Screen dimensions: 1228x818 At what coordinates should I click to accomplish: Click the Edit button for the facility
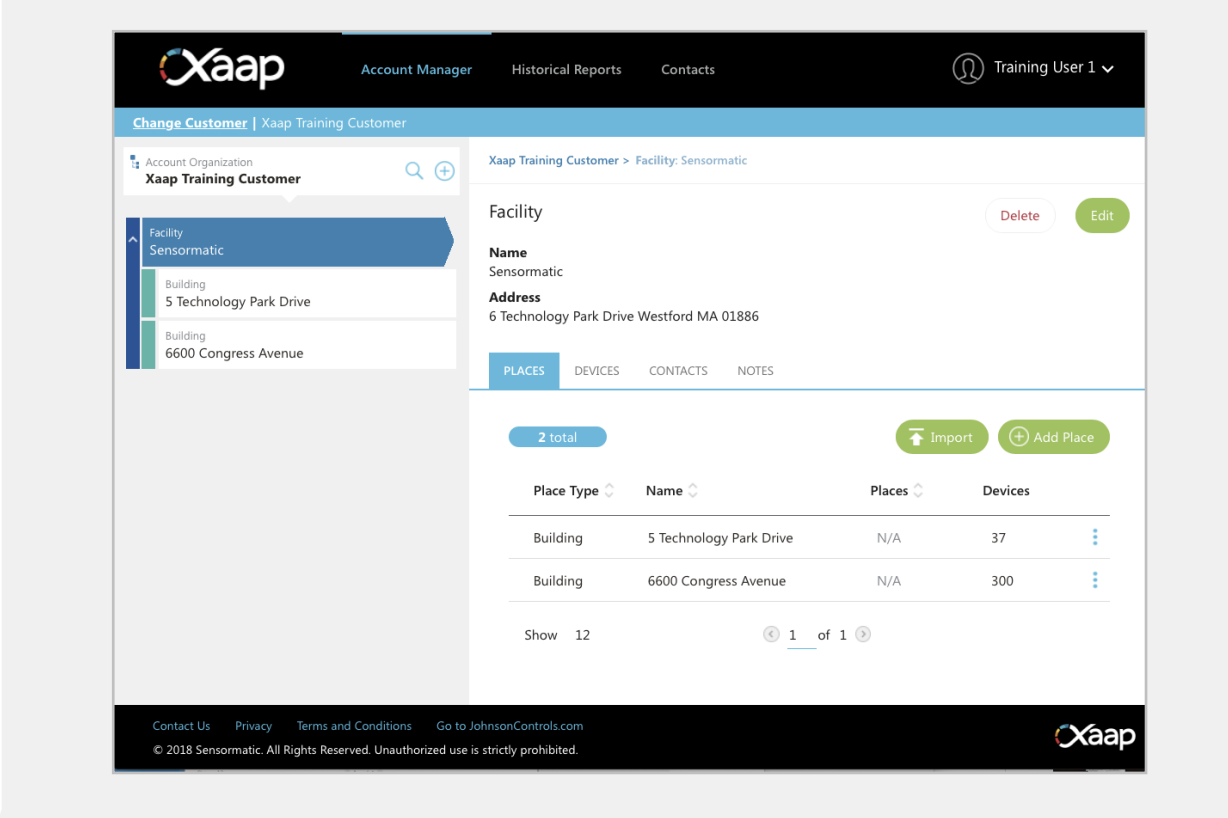(x=1101, y=215)
